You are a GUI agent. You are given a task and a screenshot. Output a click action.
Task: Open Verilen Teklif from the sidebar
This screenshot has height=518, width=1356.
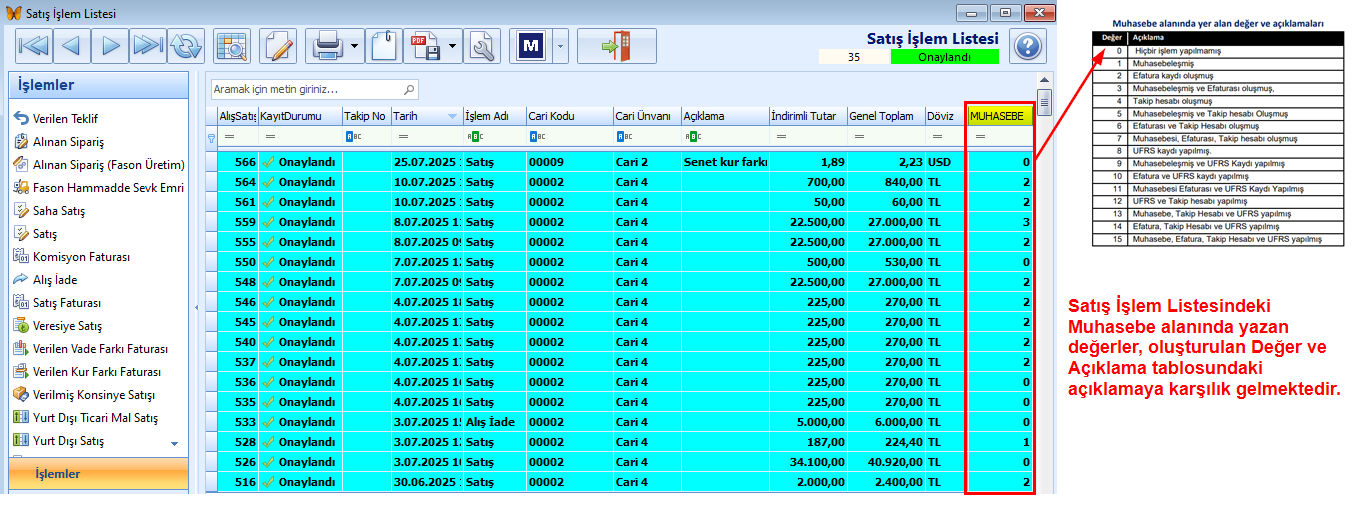65,119
